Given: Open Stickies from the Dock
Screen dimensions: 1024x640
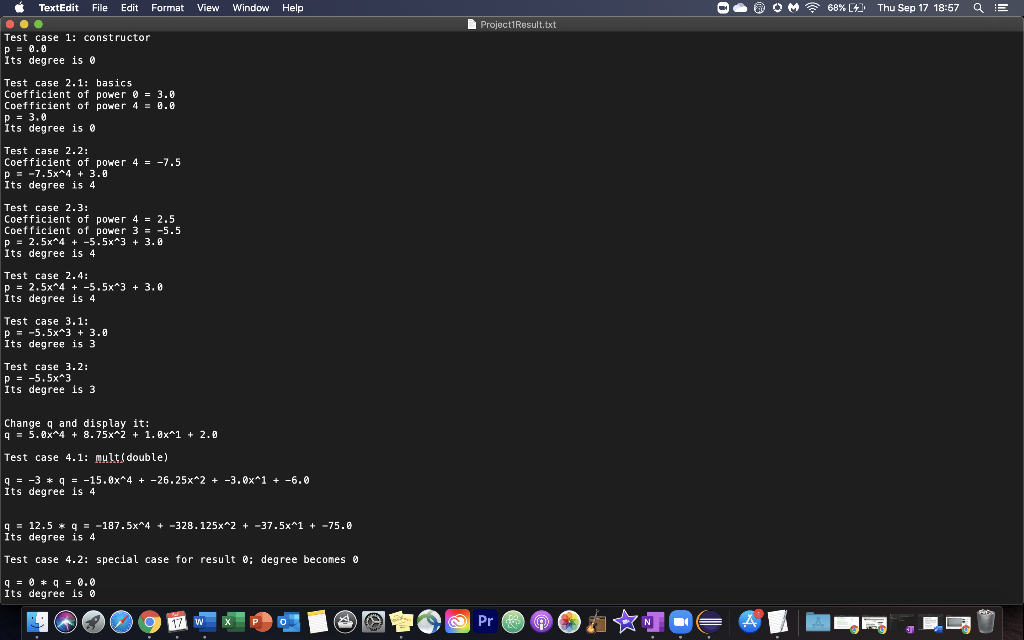Looking at the screenshot, I should pos(401,622).
